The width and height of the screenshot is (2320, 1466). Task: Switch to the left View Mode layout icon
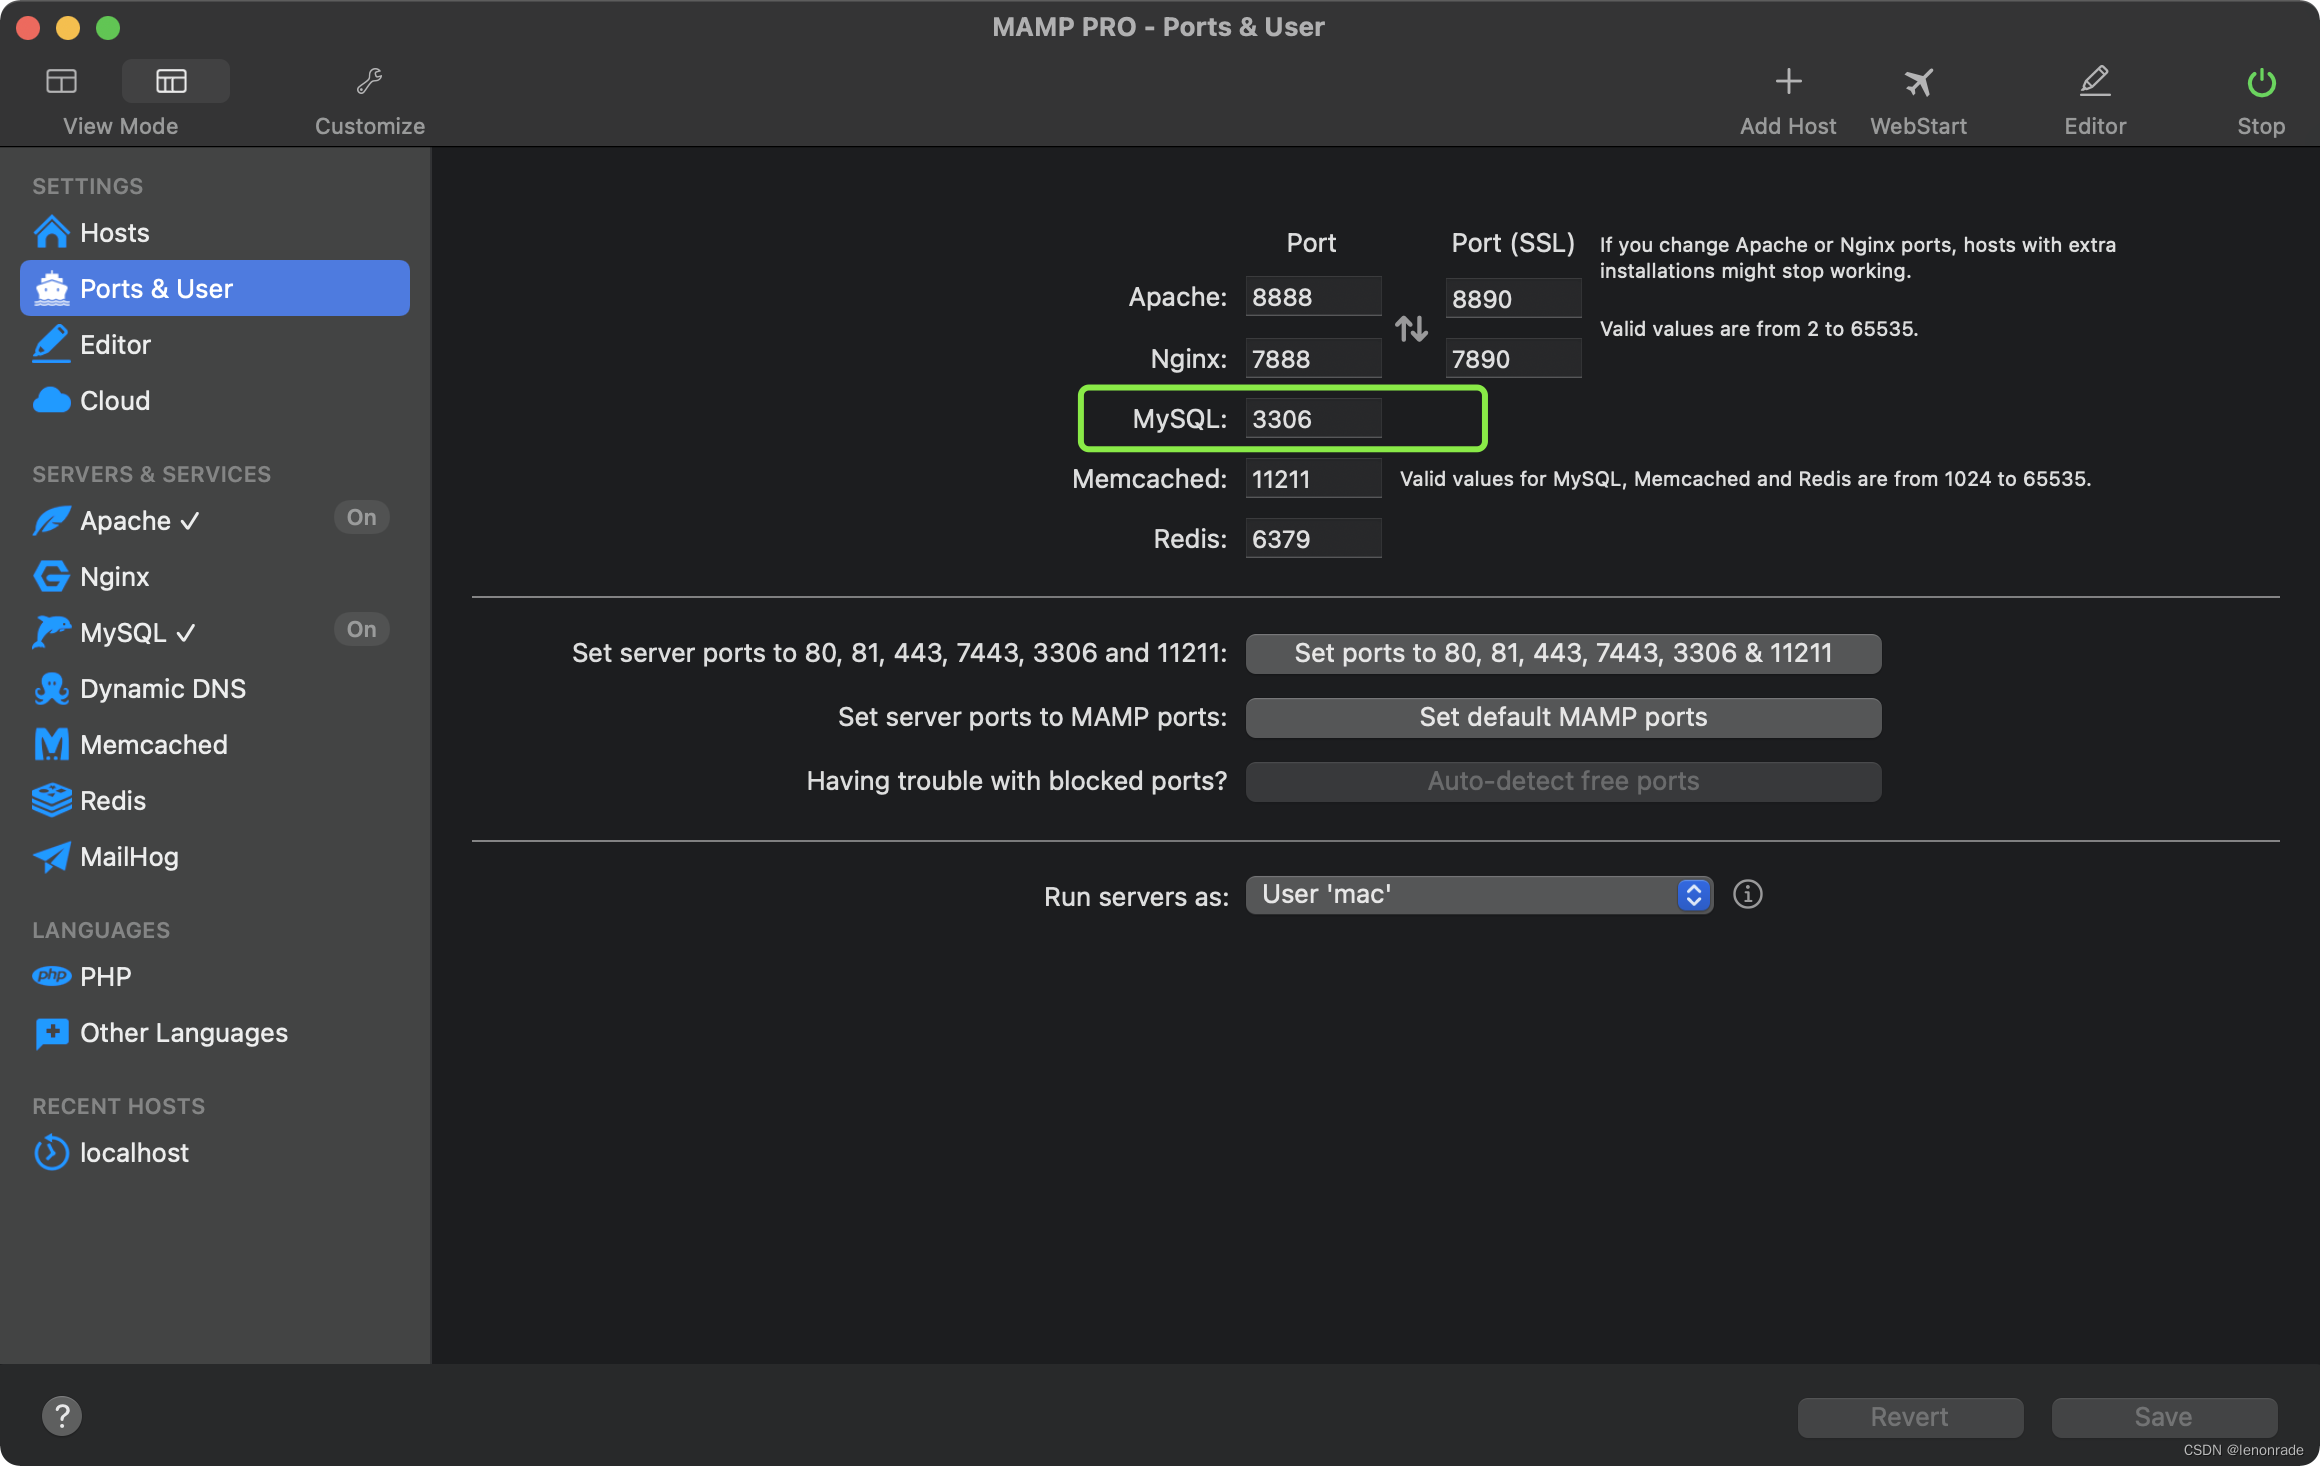[x=62, y=81]
